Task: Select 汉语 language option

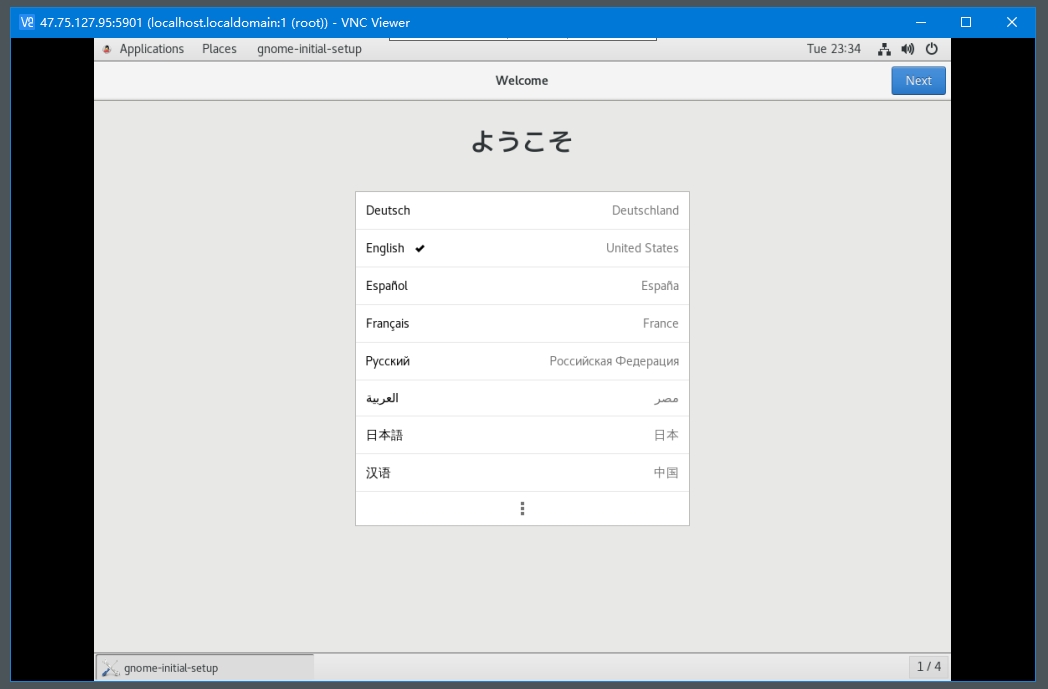Action: (x=522, y=473)
